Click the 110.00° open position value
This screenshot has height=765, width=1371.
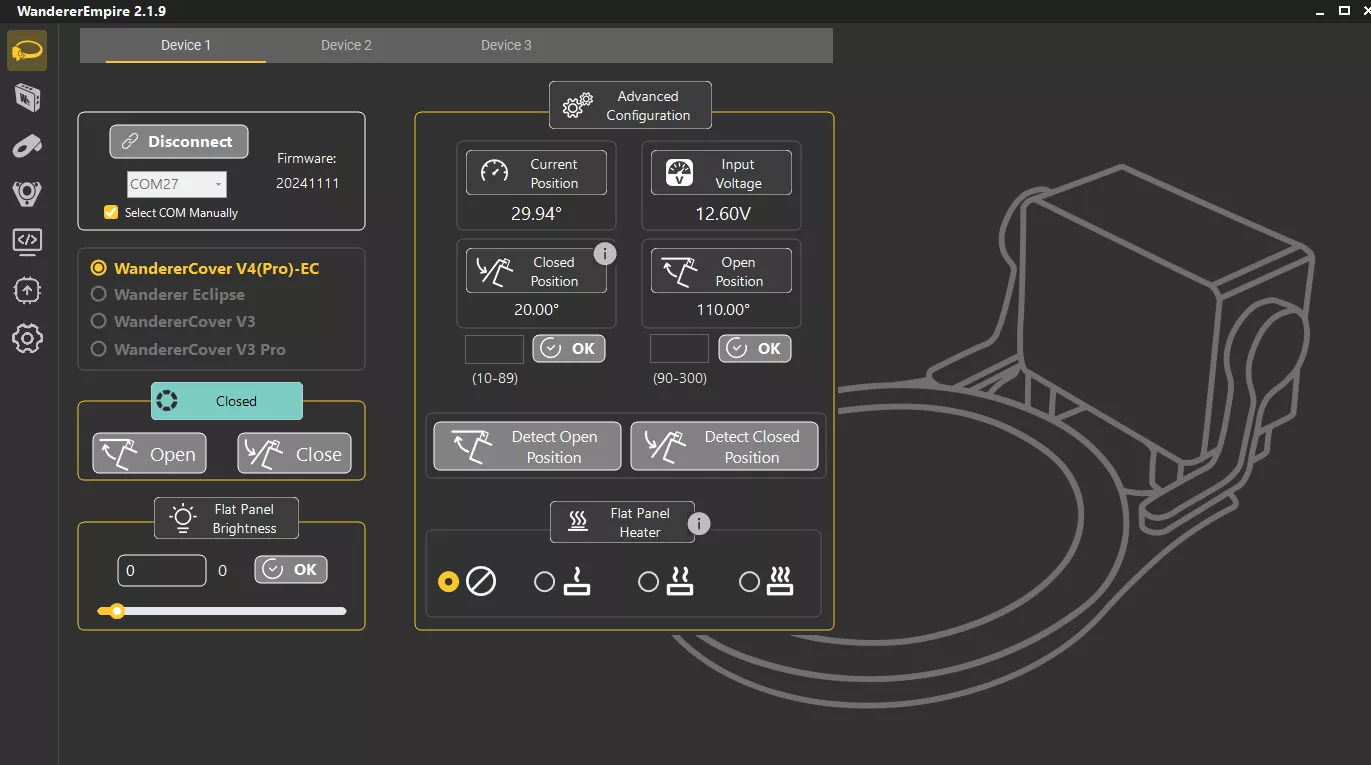tap(722, 309)
